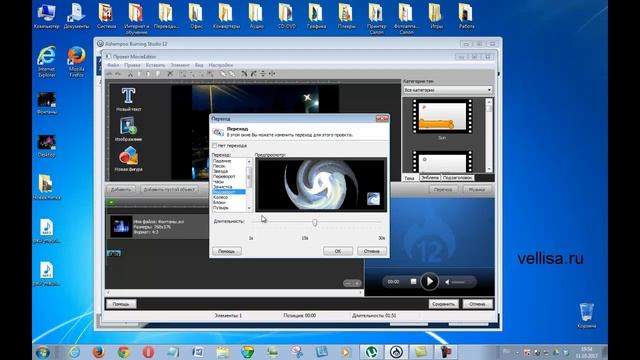Select the Падение transition
The image size is (640, 360).
pyautogui.click(x=222, y=161)
